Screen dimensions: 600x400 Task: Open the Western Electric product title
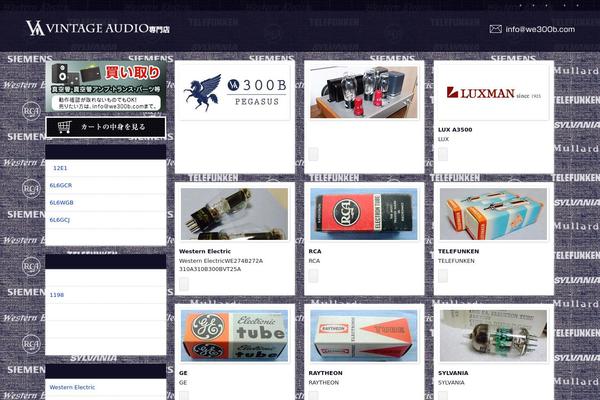[x=205, y=251]
